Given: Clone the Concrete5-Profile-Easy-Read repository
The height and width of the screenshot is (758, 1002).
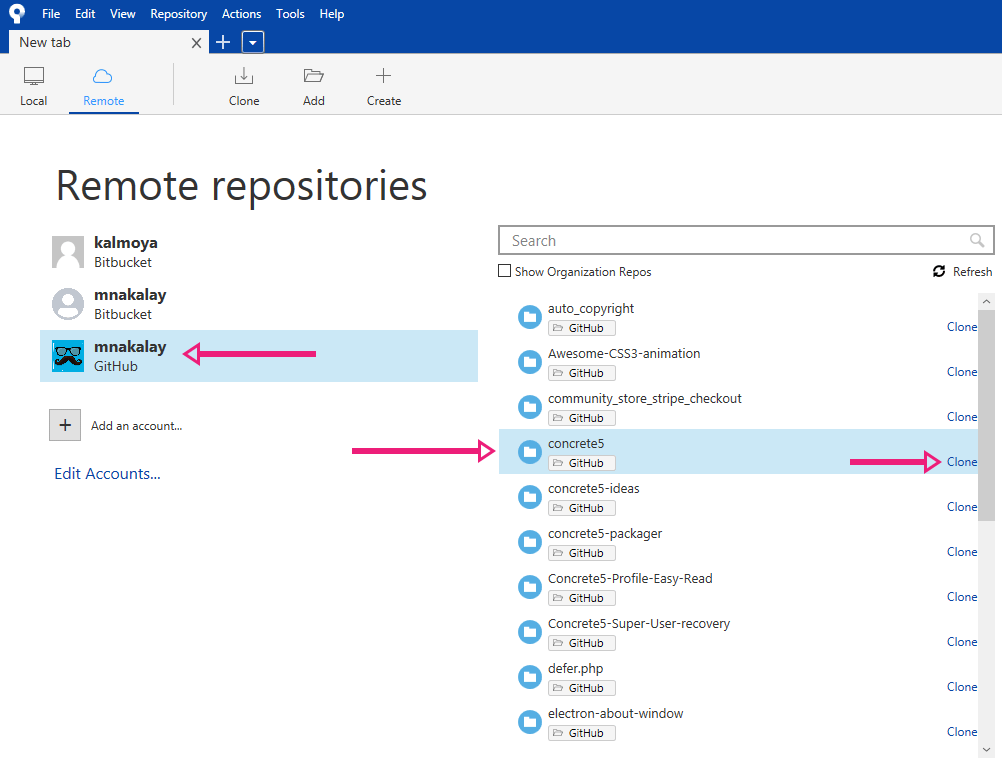Looking at the screenshot, I should [962, 596].
